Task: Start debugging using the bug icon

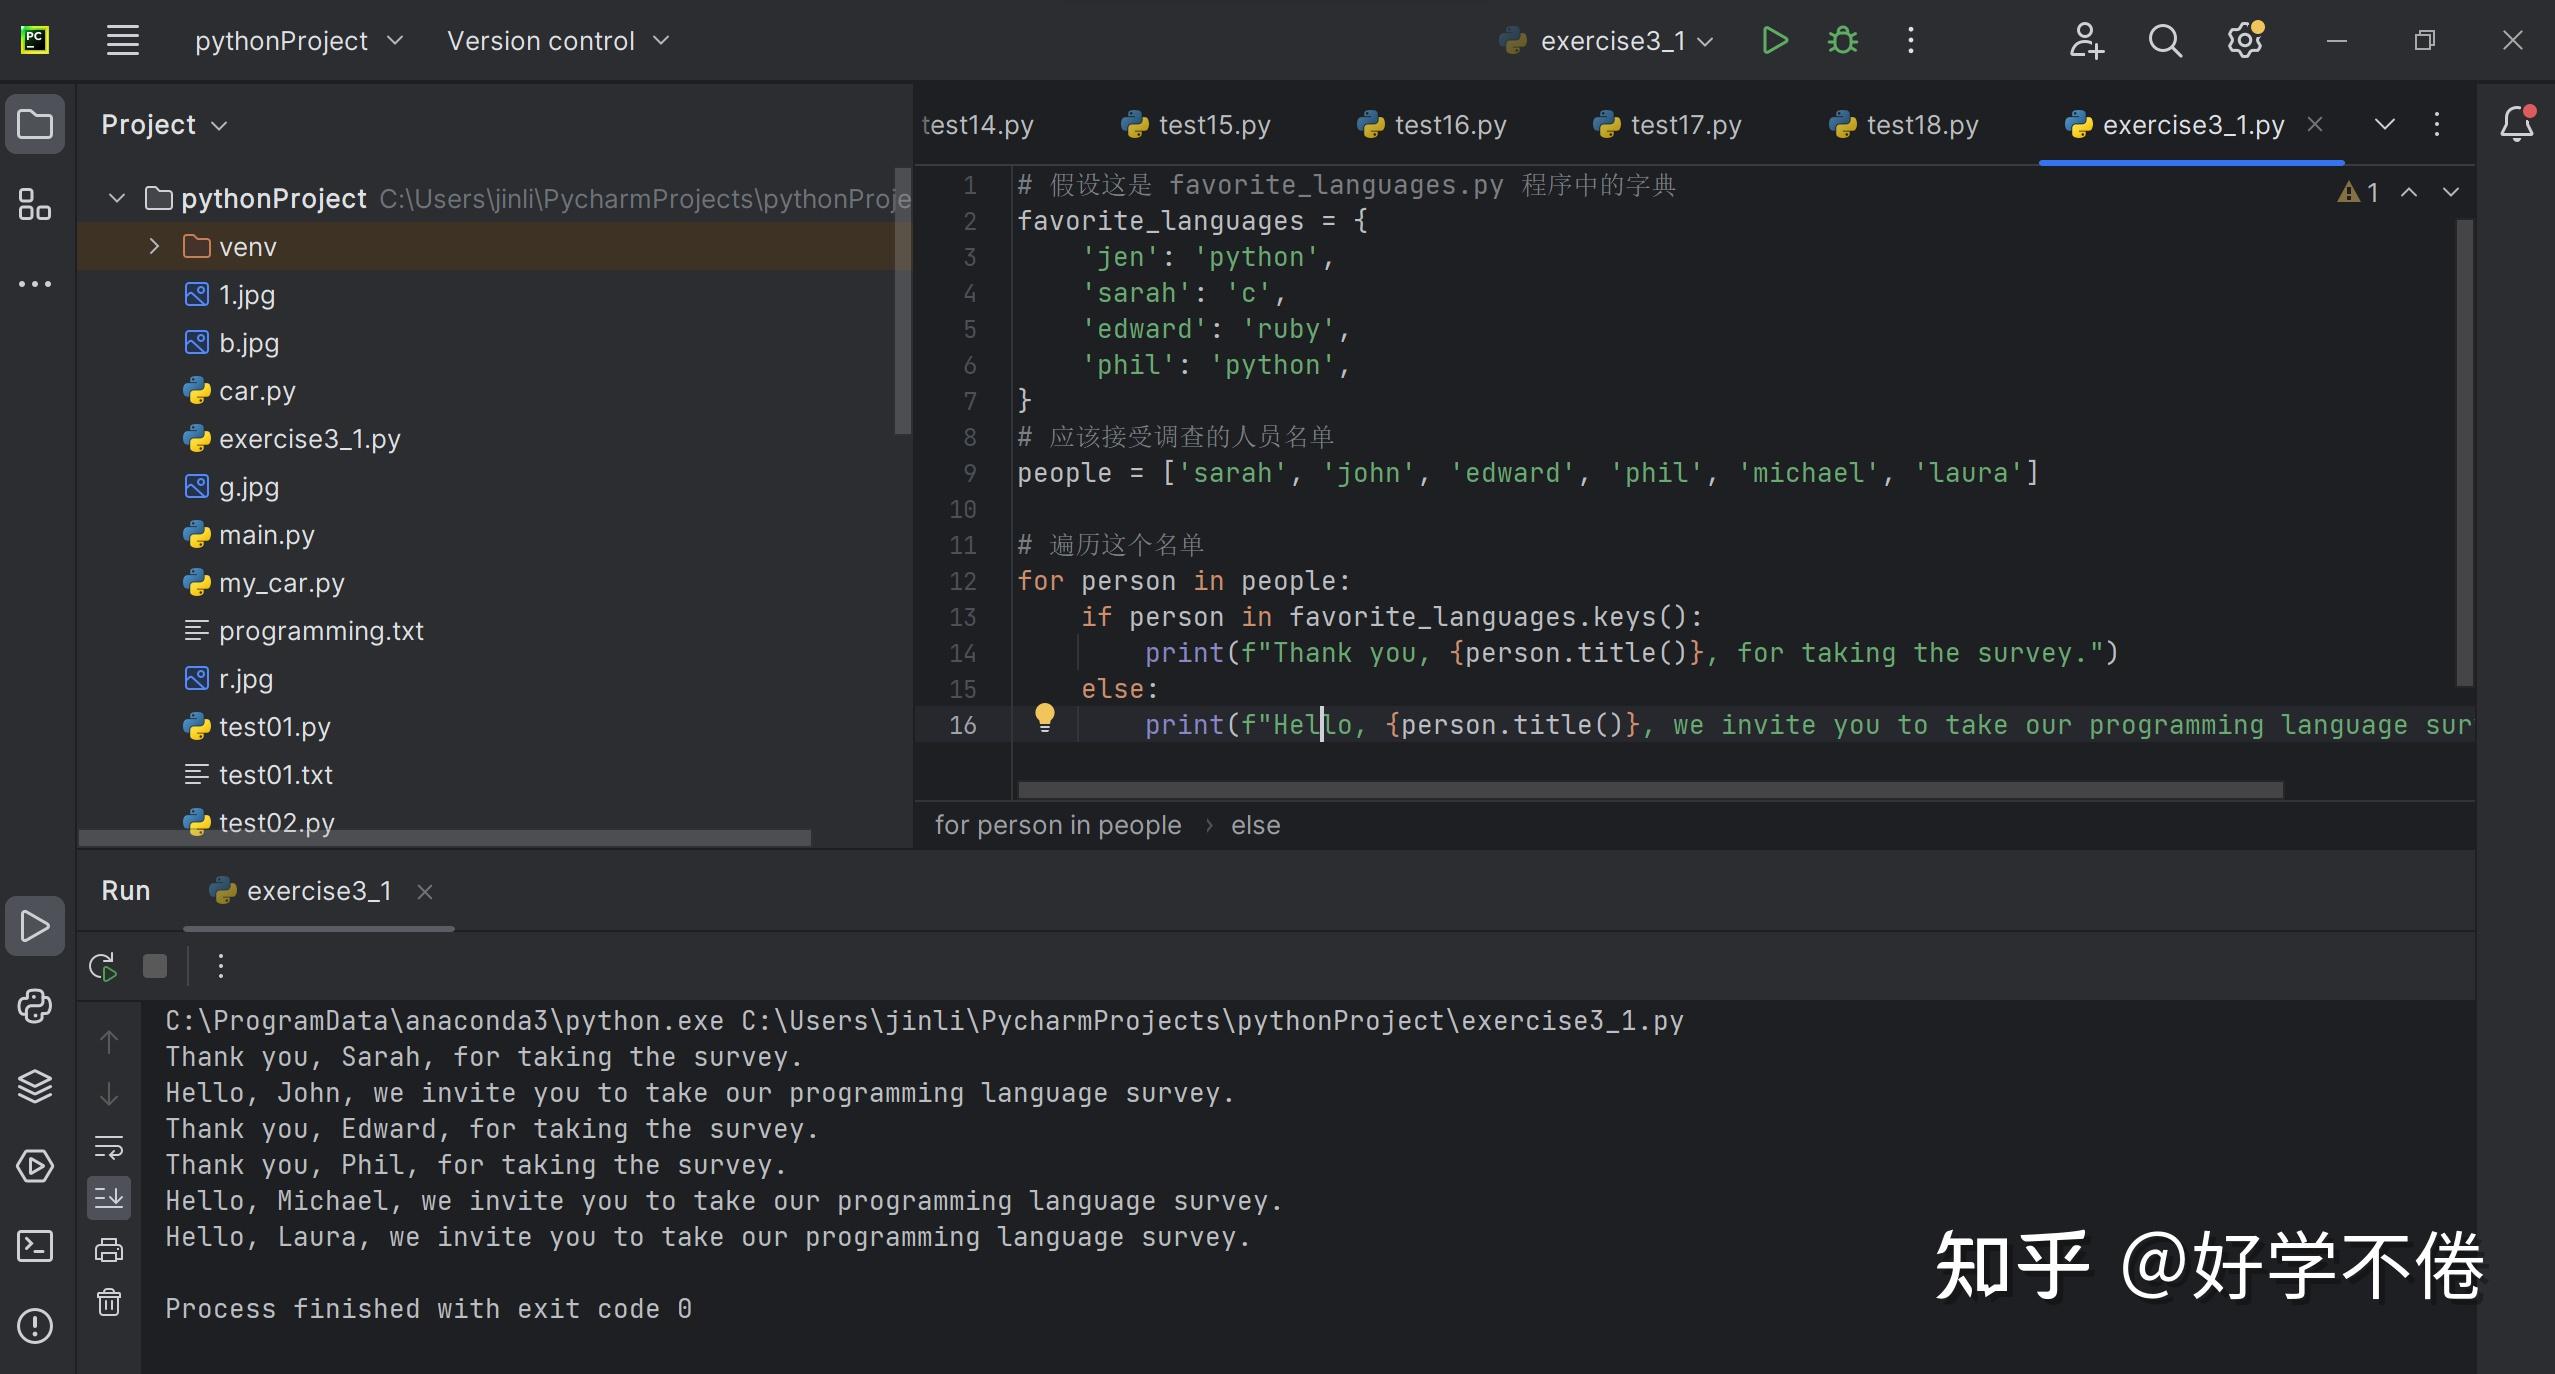Action: pyautogui.click(x=1841, y=40)
